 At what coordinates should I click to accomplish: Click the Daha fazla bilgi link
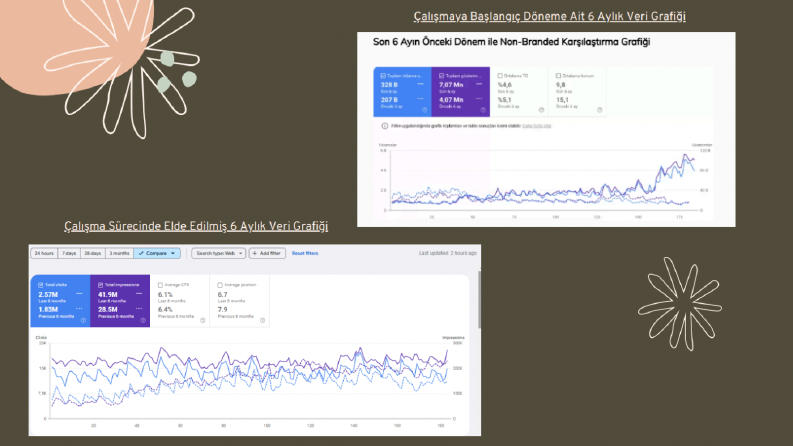click(x=537, y=126)
